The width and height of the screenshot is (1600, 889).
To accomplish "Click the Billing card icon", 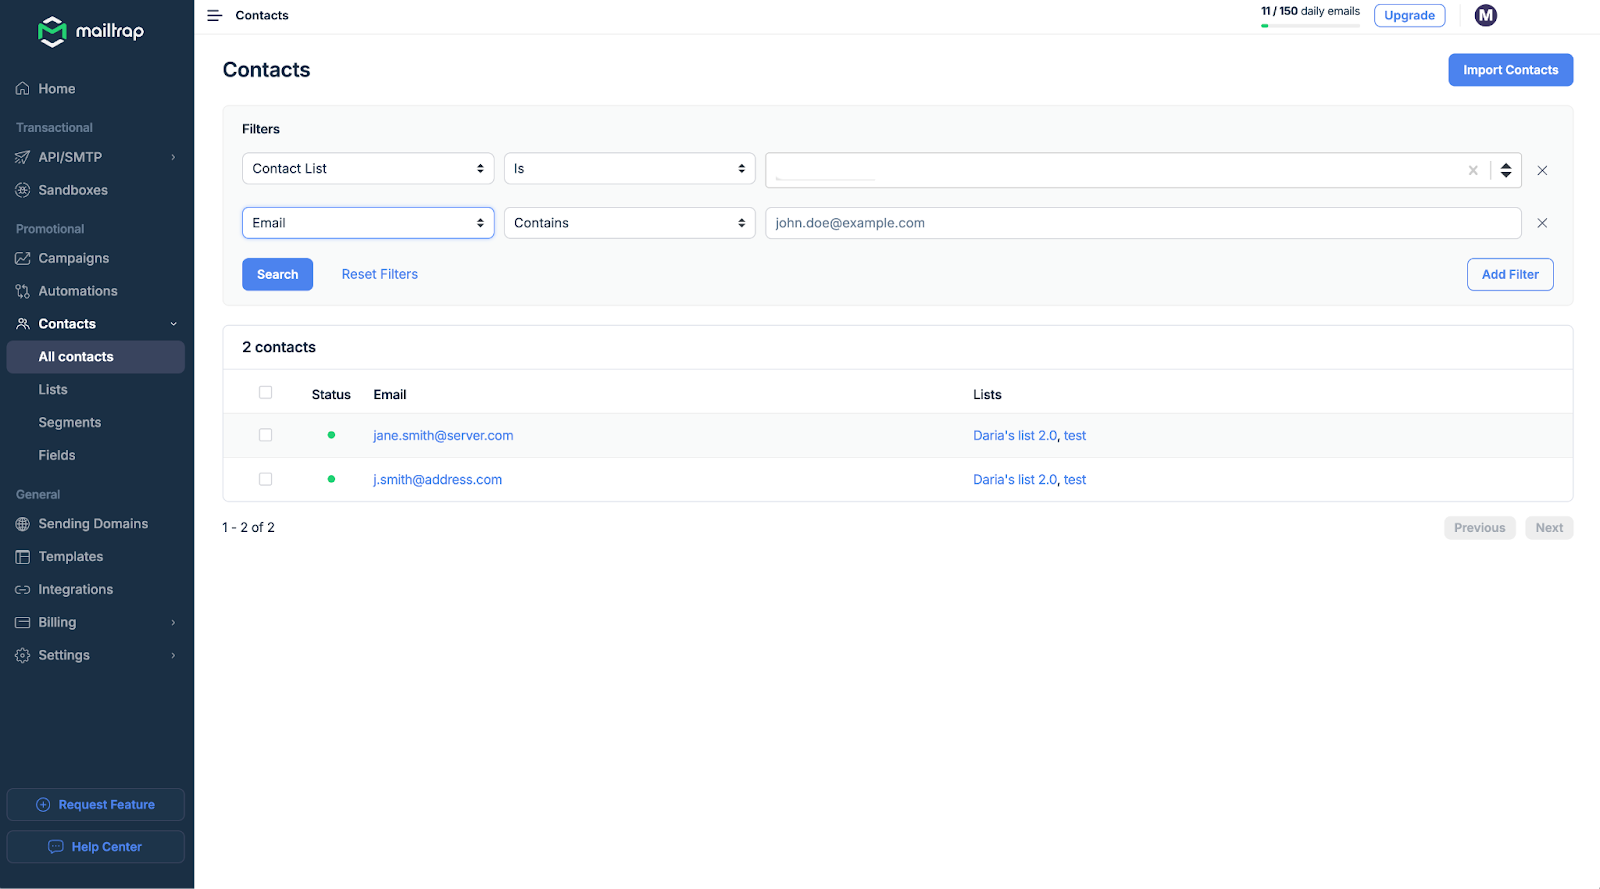I will [x=22, y=622].
